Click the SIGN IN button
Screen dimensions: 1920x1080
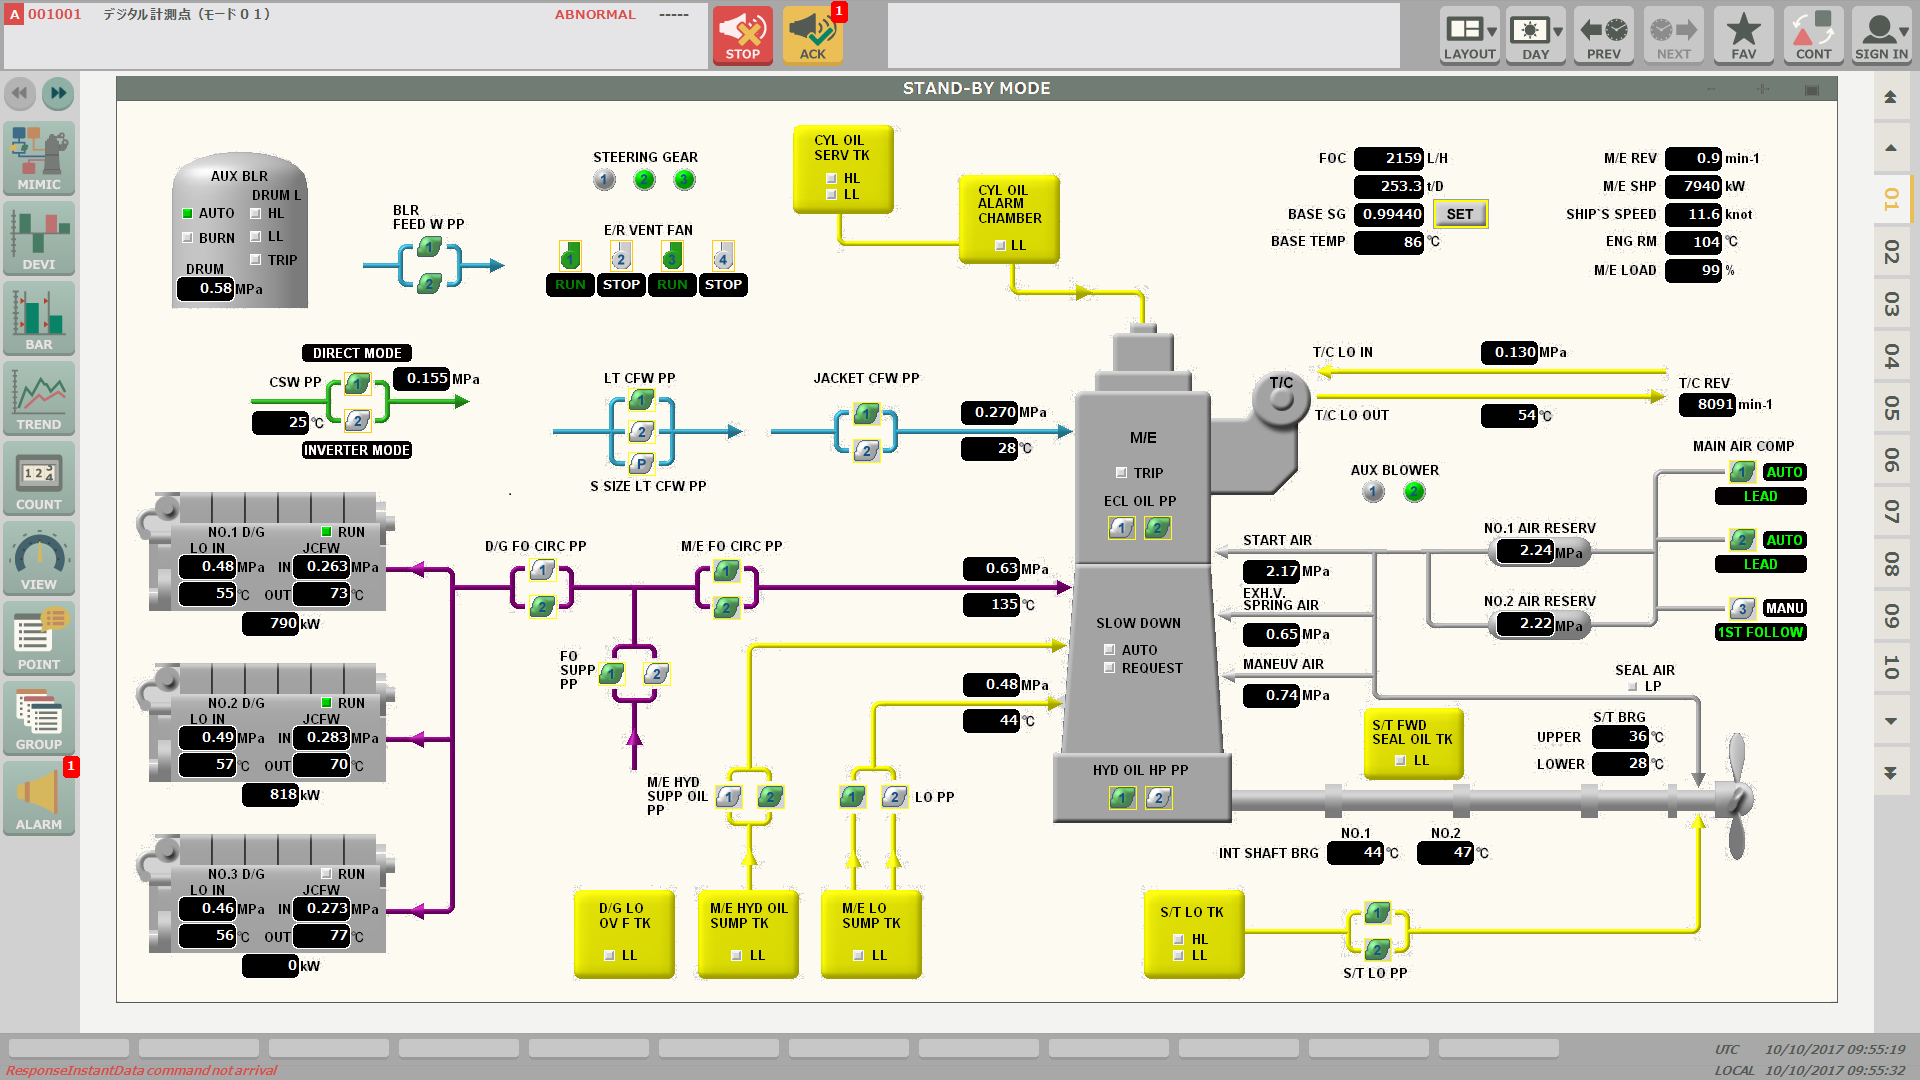tap(1880, 35)
